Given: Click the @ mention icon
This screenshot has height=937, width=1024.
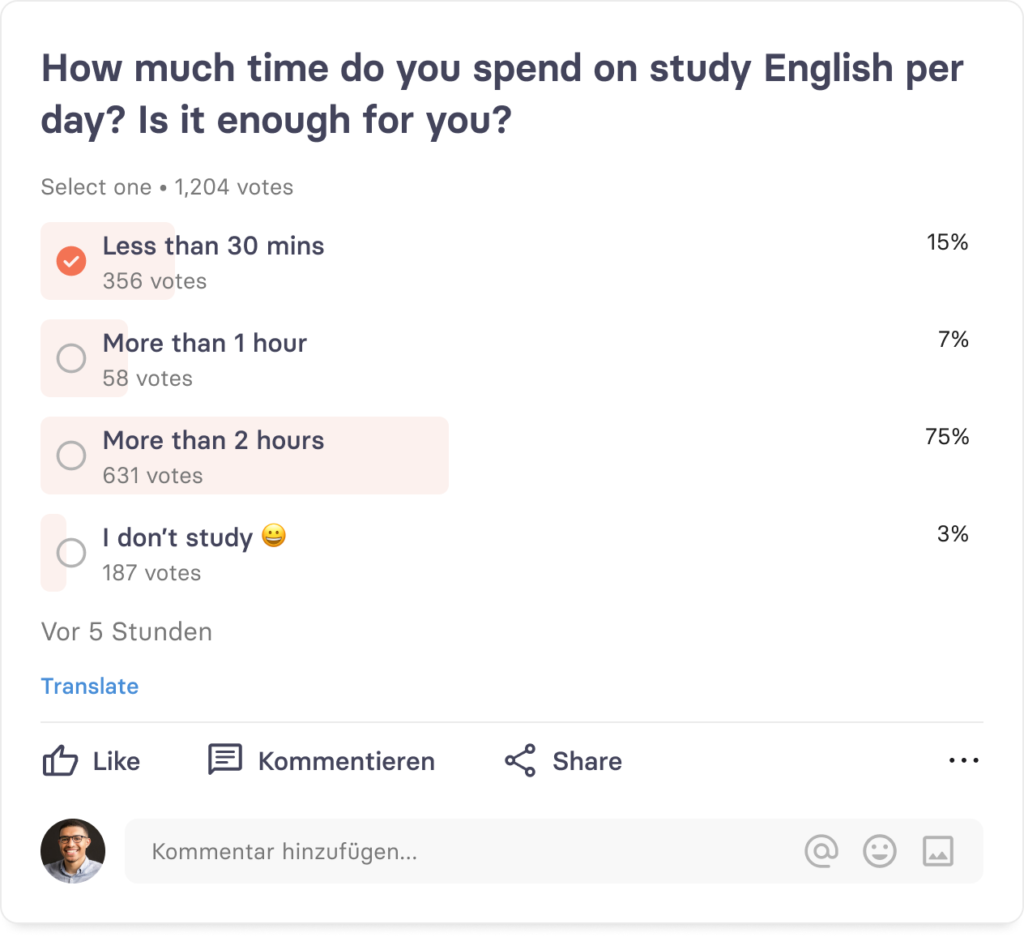Looking at the screenshot, I should (821, 851).
